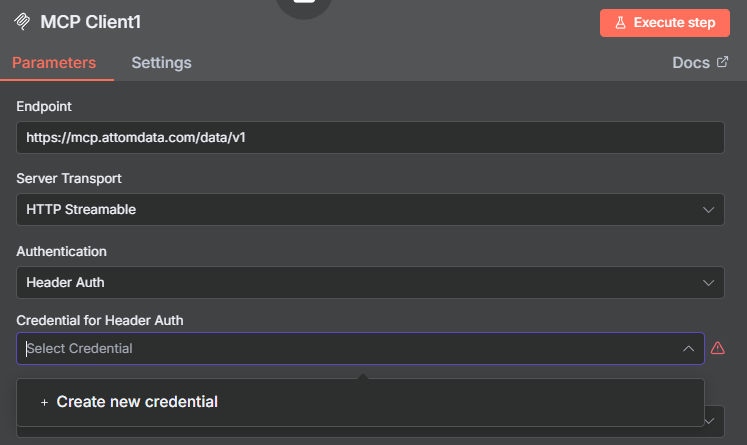Click the MCP Client node icon
Image resolution: width=747 pixels, height=445 pixels.
coord(22,21)
